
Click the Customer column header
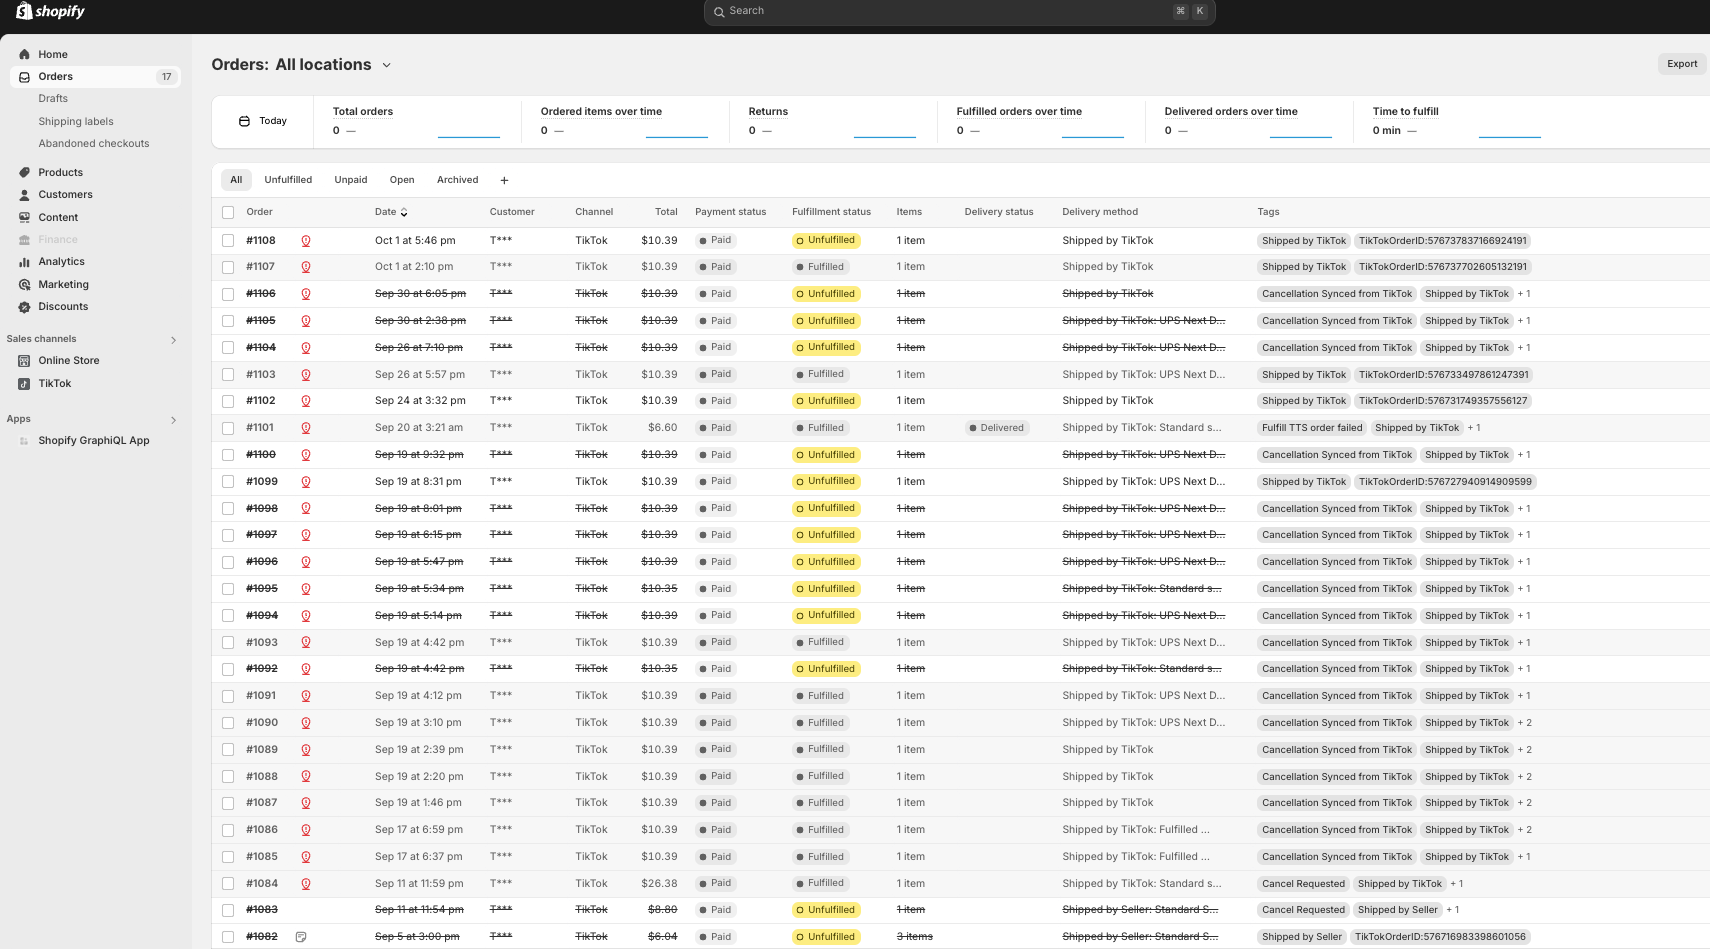point(512,212)
